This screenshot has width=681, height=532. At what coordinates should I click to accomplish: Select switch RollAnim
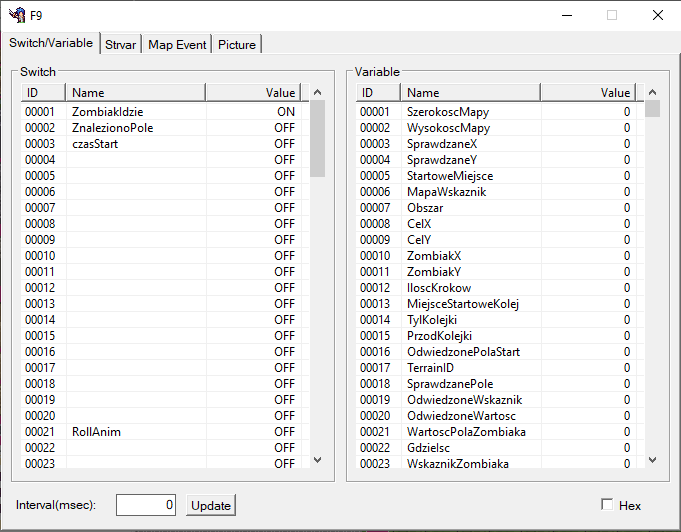165,432
